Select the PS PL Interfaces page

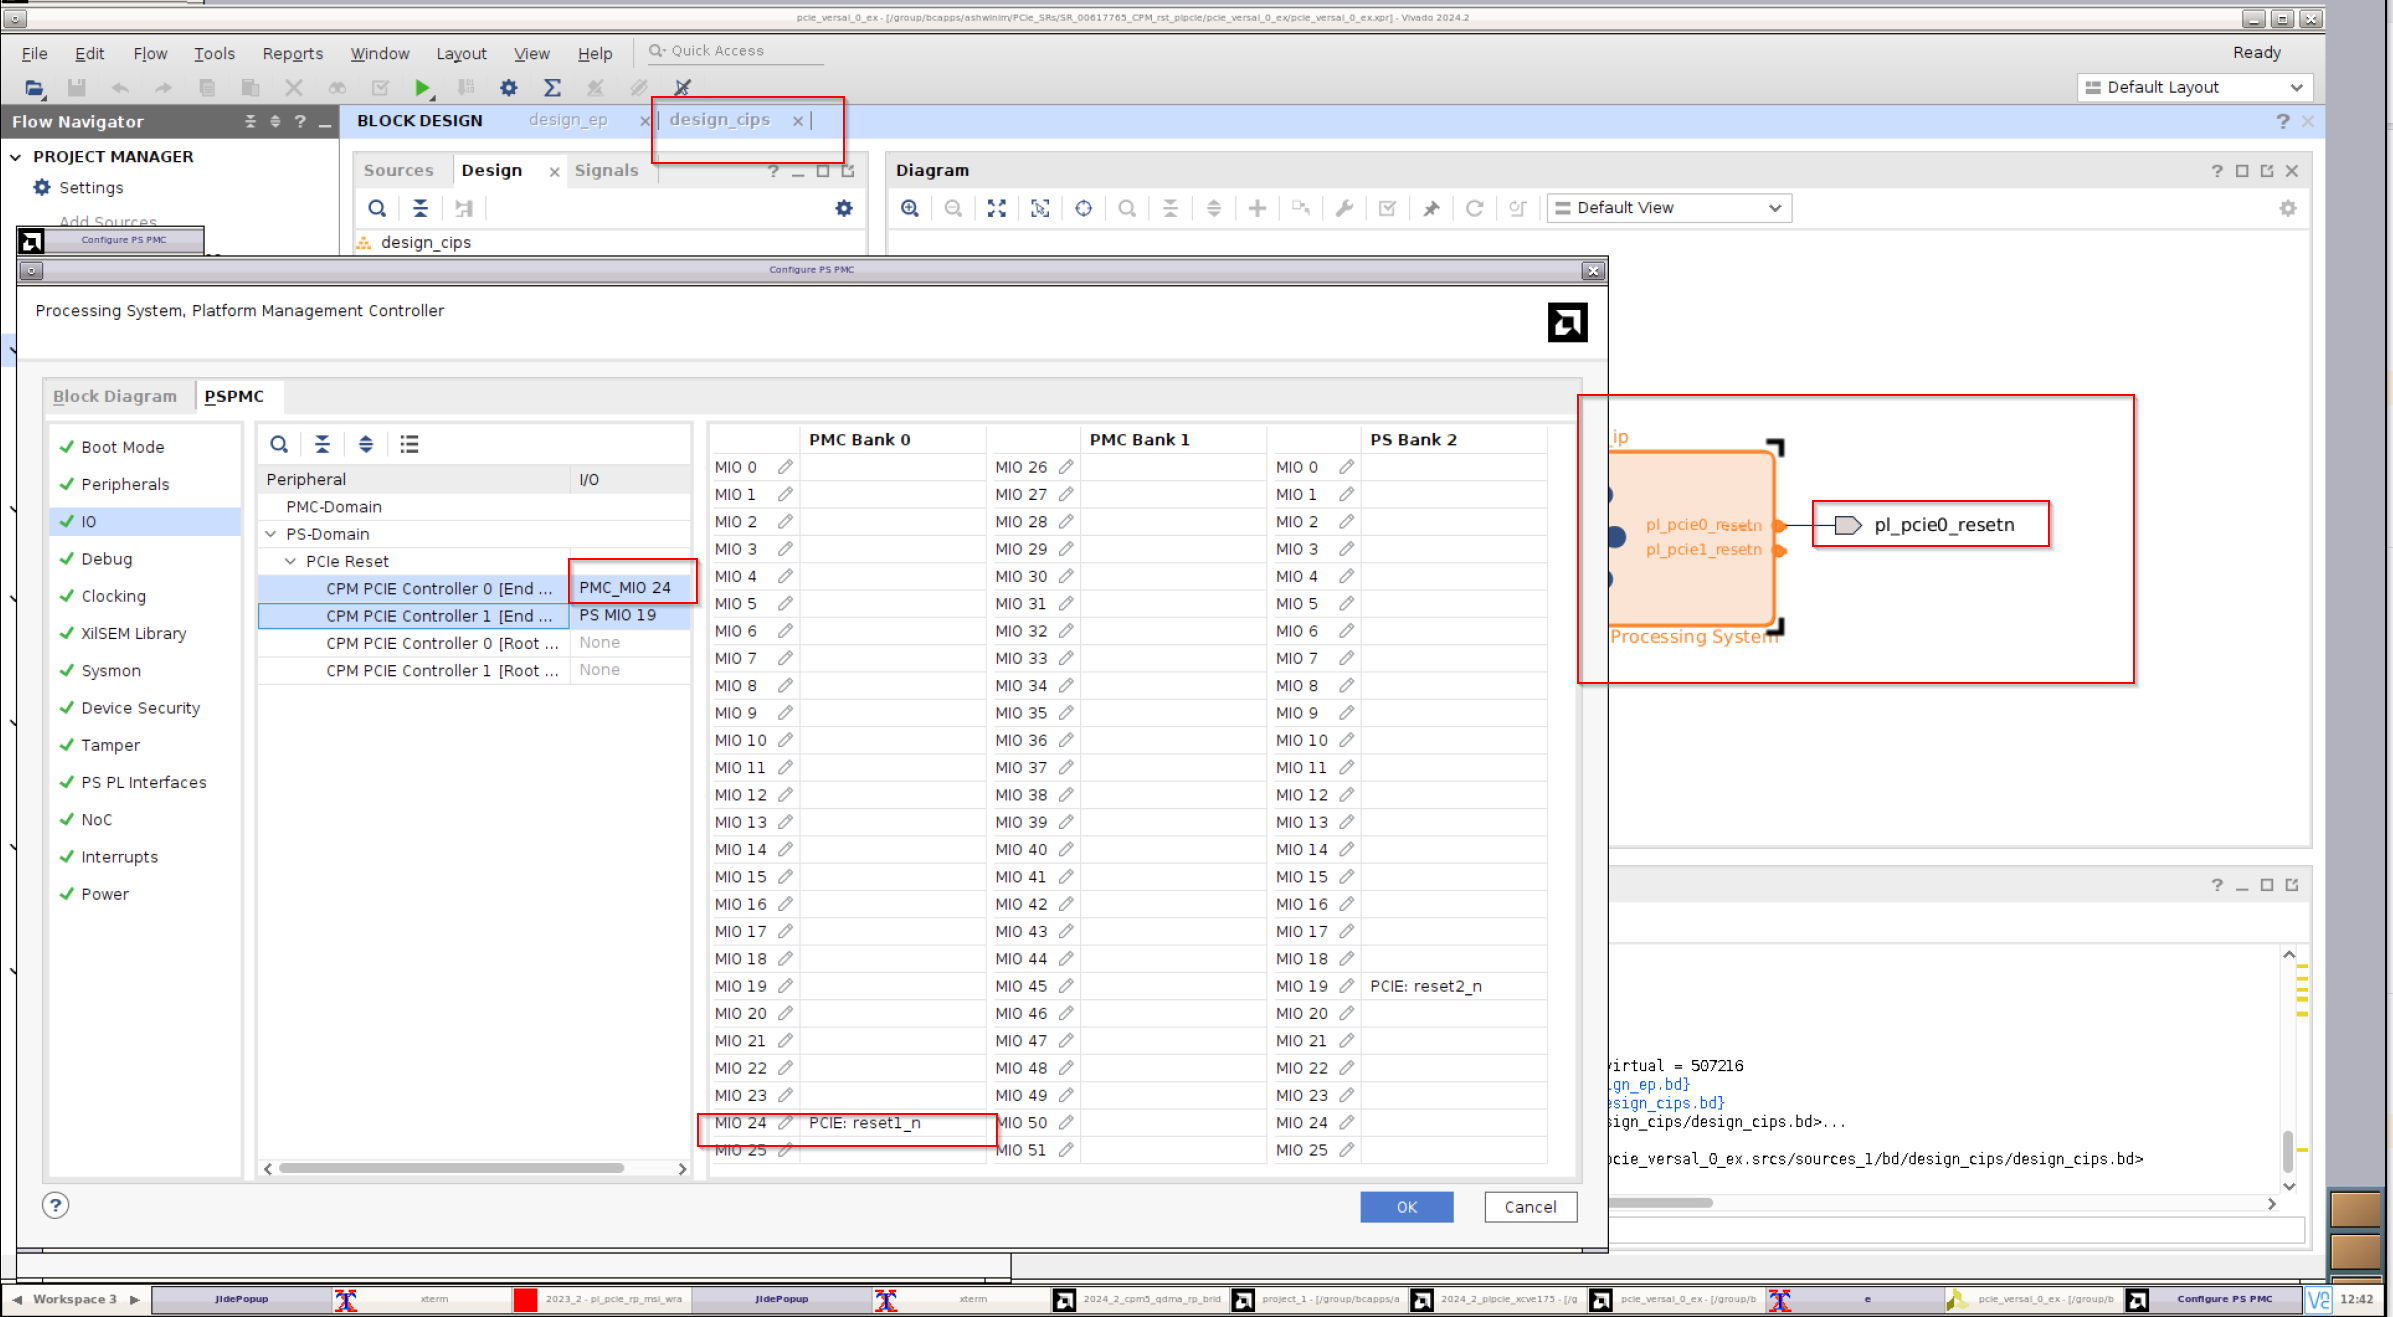pyautogui.click(x=144, y=782)
